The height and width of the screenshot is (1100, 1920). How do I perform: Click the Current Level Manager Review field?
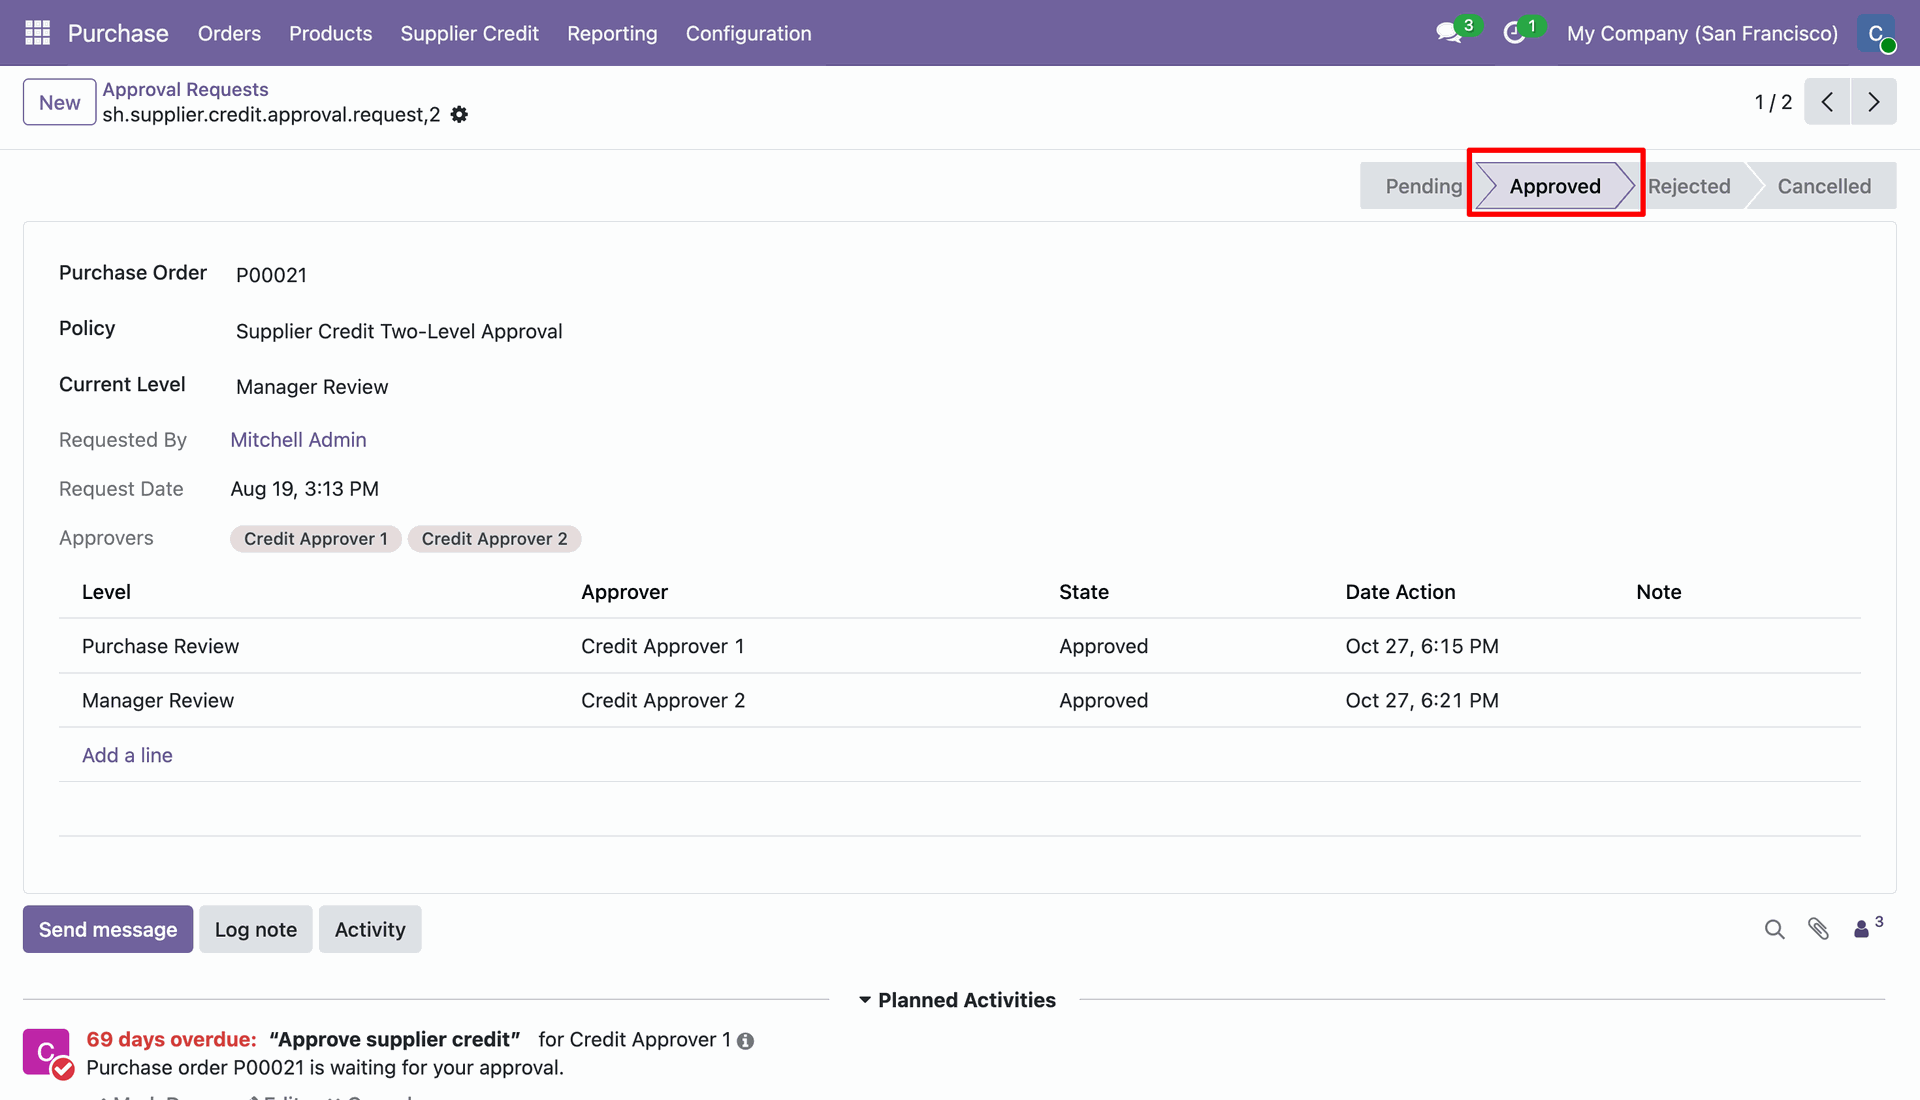click(x=312, y=387)
